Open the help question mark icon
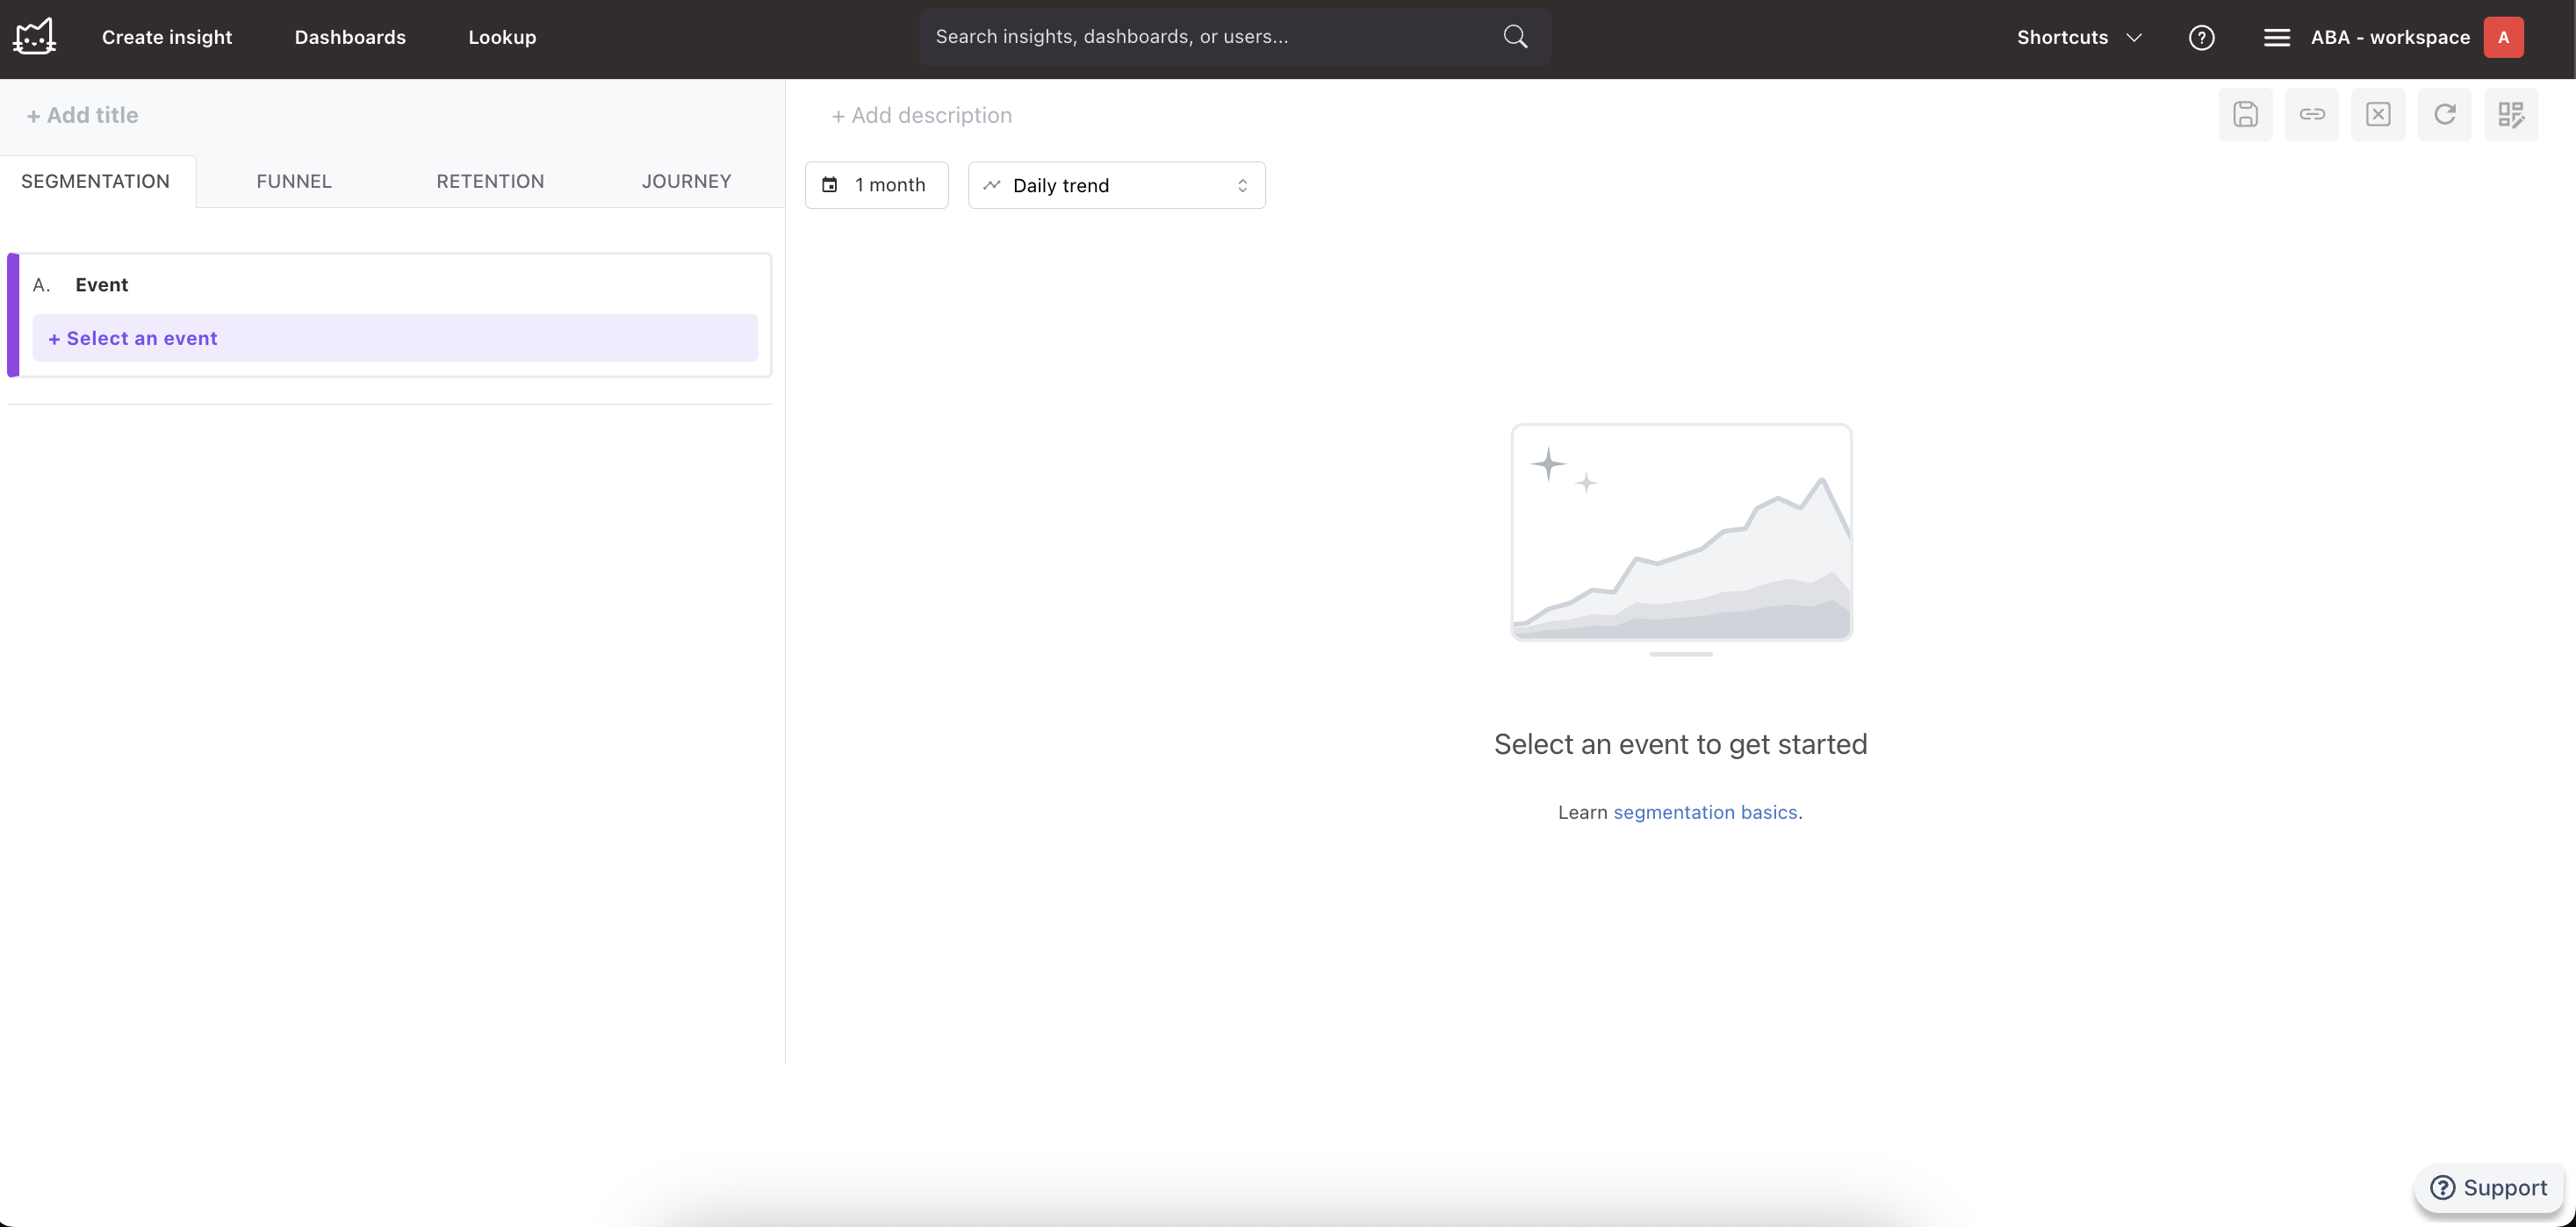2576x1227 pixels. 2201,37
